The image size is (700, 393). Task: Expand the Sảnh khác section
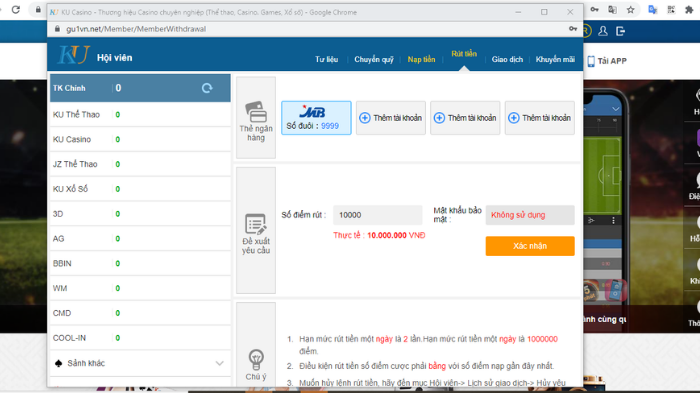[x=219, y=363]
